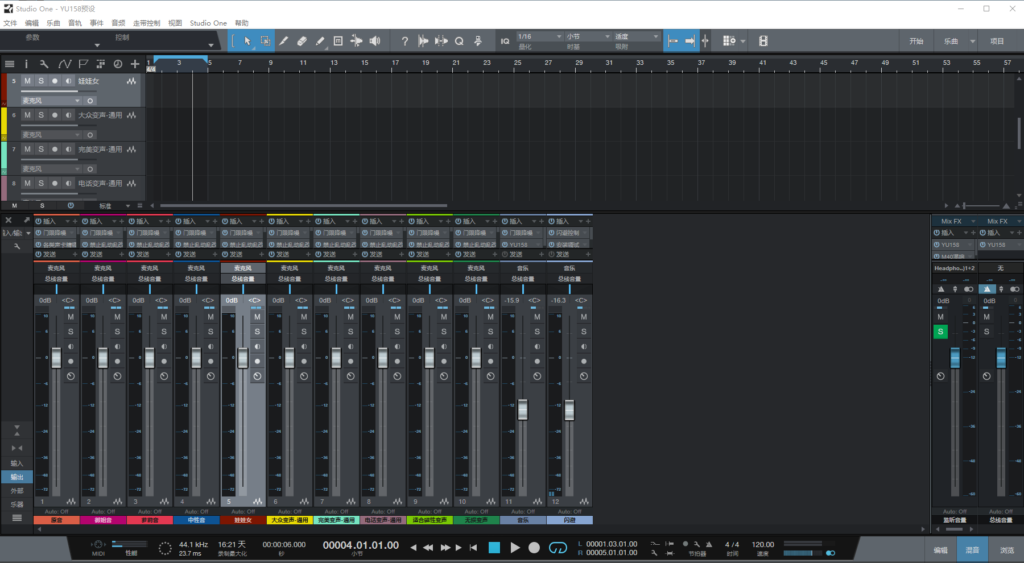1024x563 pixels.
Task: Click the volume fader on channel 11
Action: coord(523,409)
